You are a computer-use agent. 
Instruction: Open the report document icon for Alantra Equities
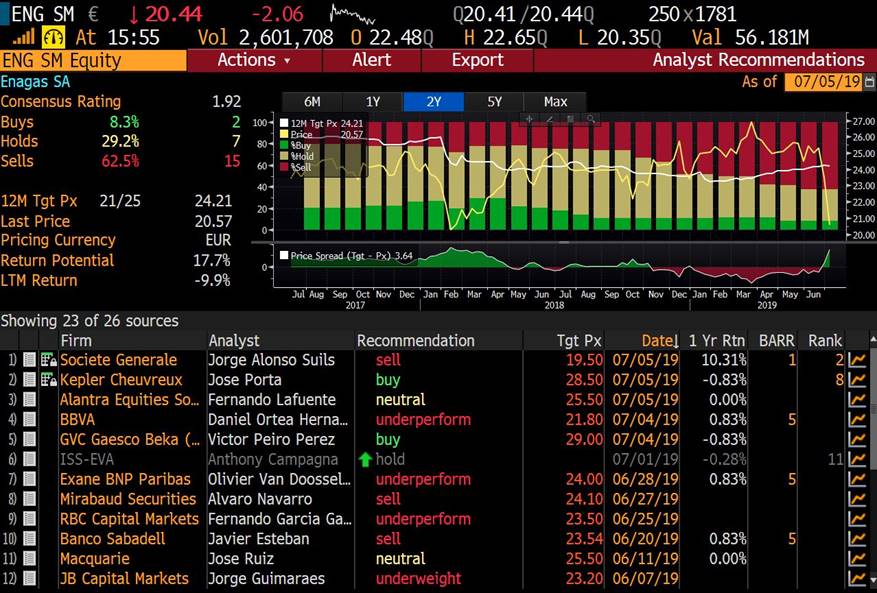(29, 400)
